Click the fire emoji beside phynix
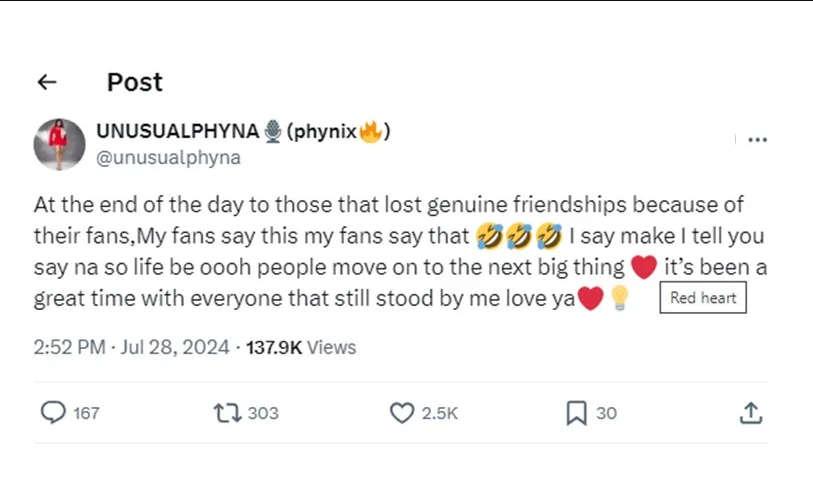 click(370, 131)
